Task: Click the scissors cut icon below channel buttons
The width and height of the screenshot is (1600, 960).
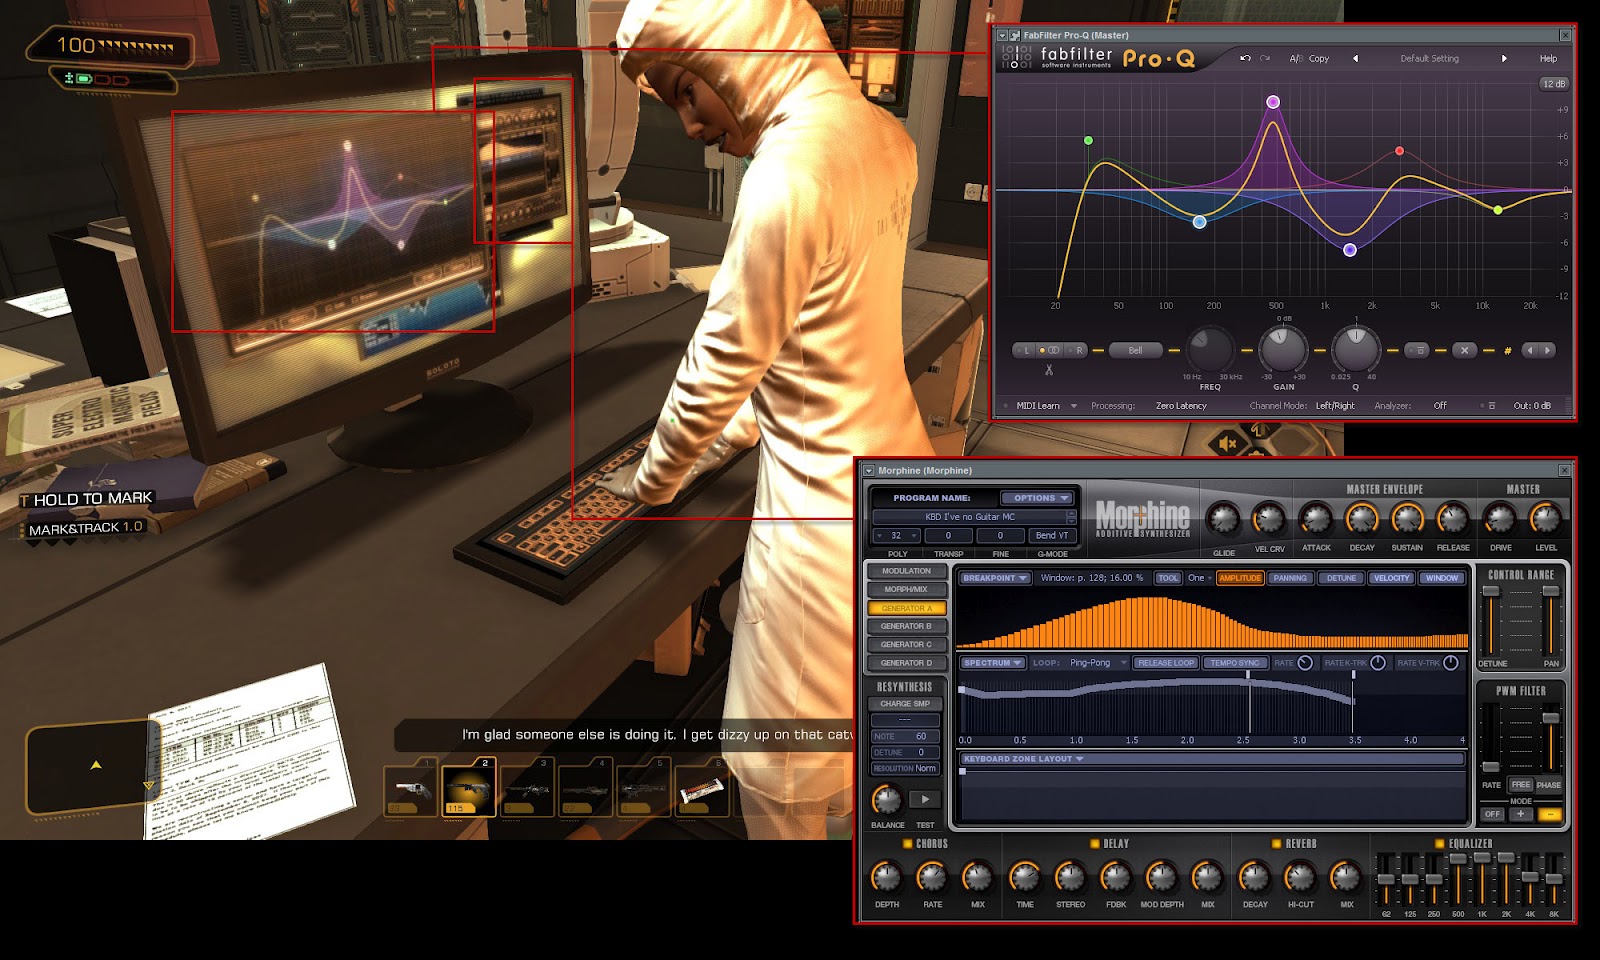Action: [x=1049, y=368]
